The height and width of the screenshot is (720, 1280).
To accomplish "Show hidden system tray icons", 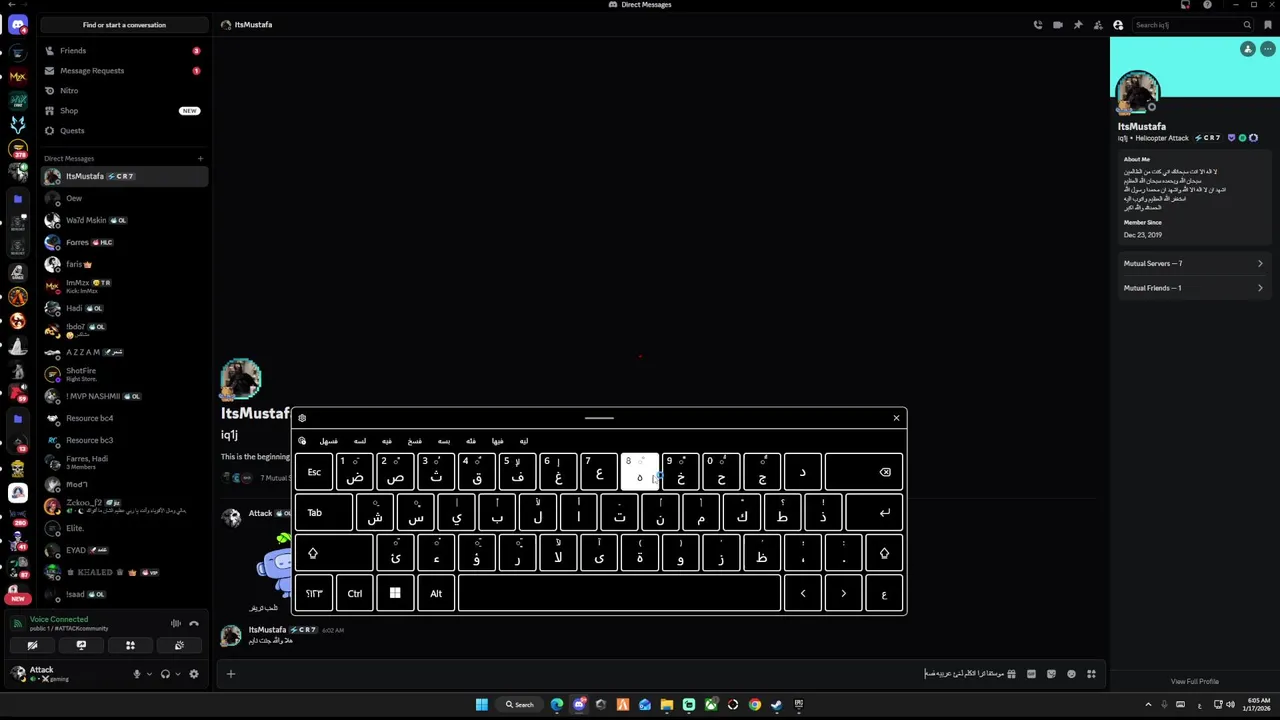I will 1148,705.
